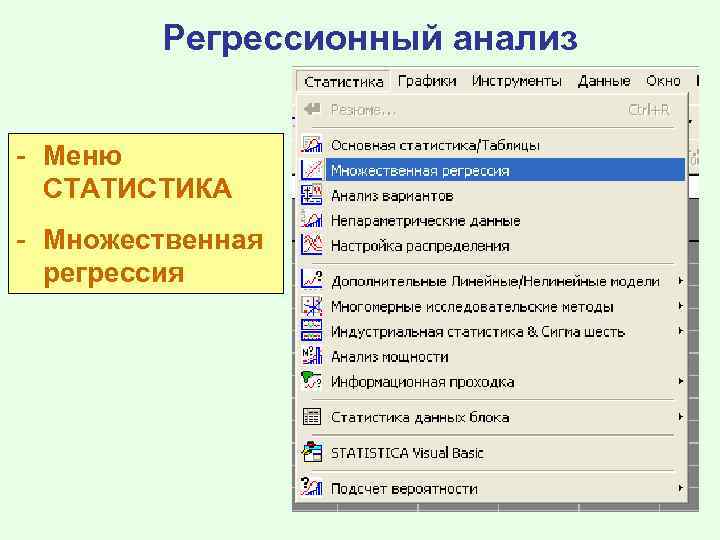Expand Подсчет вероятности submenu arrow
Viewport: 720px width, 540px height.
pyautogui.click(x=681, y=488)
